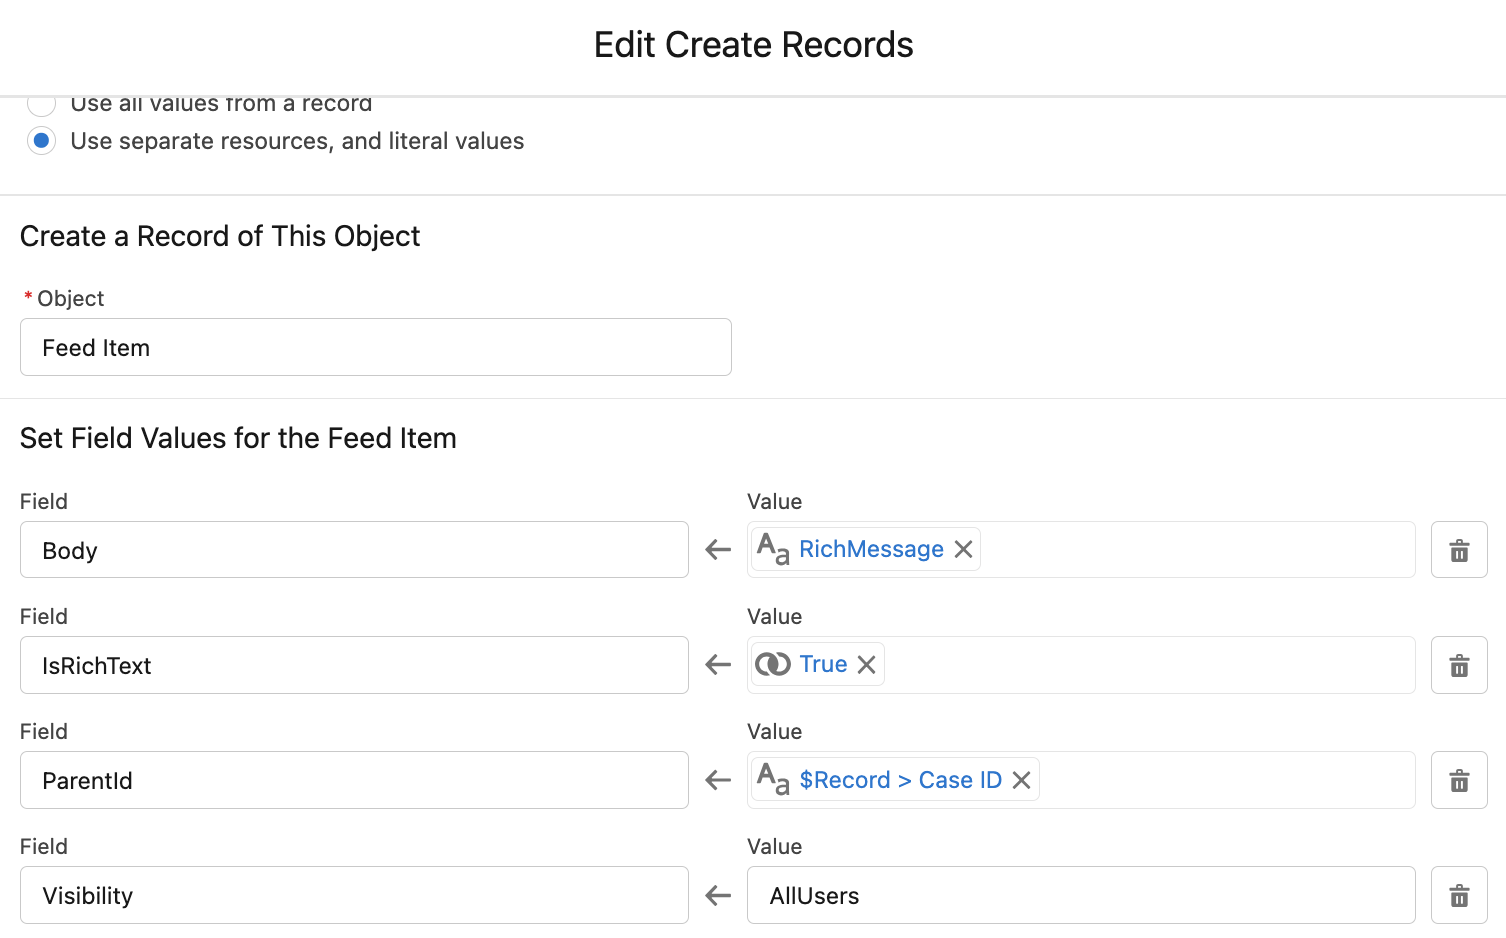Click the arrow icon beside ParentId

(717, 780)
